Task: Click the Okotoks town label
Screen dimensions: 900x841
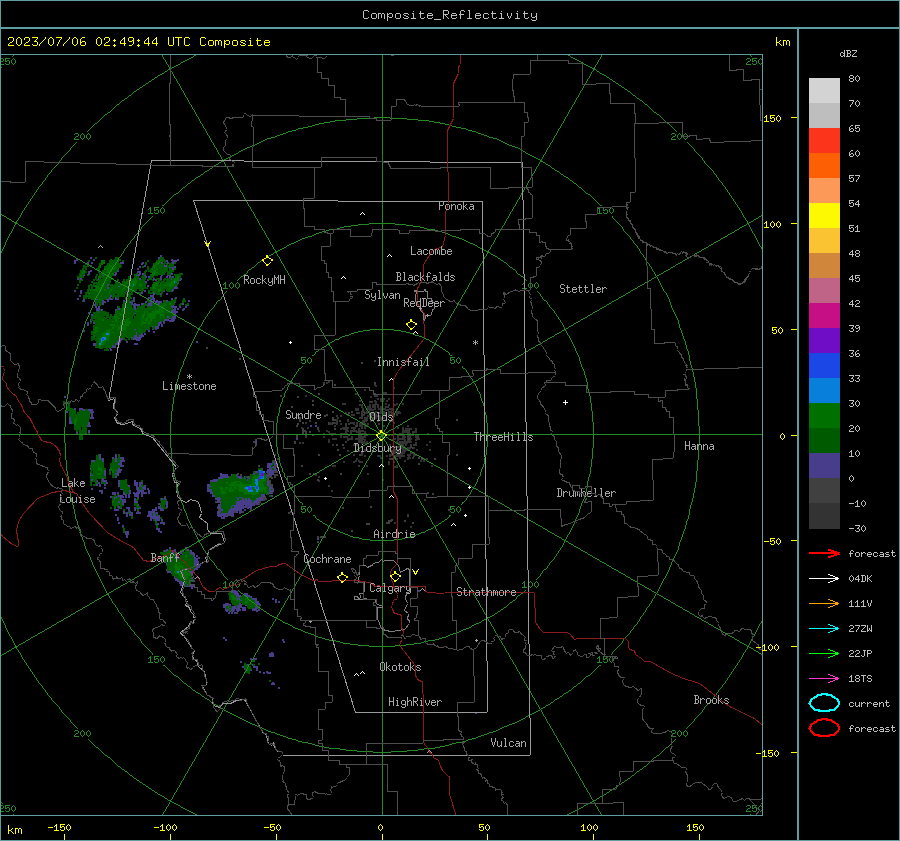Action: [x=400, y=667]
